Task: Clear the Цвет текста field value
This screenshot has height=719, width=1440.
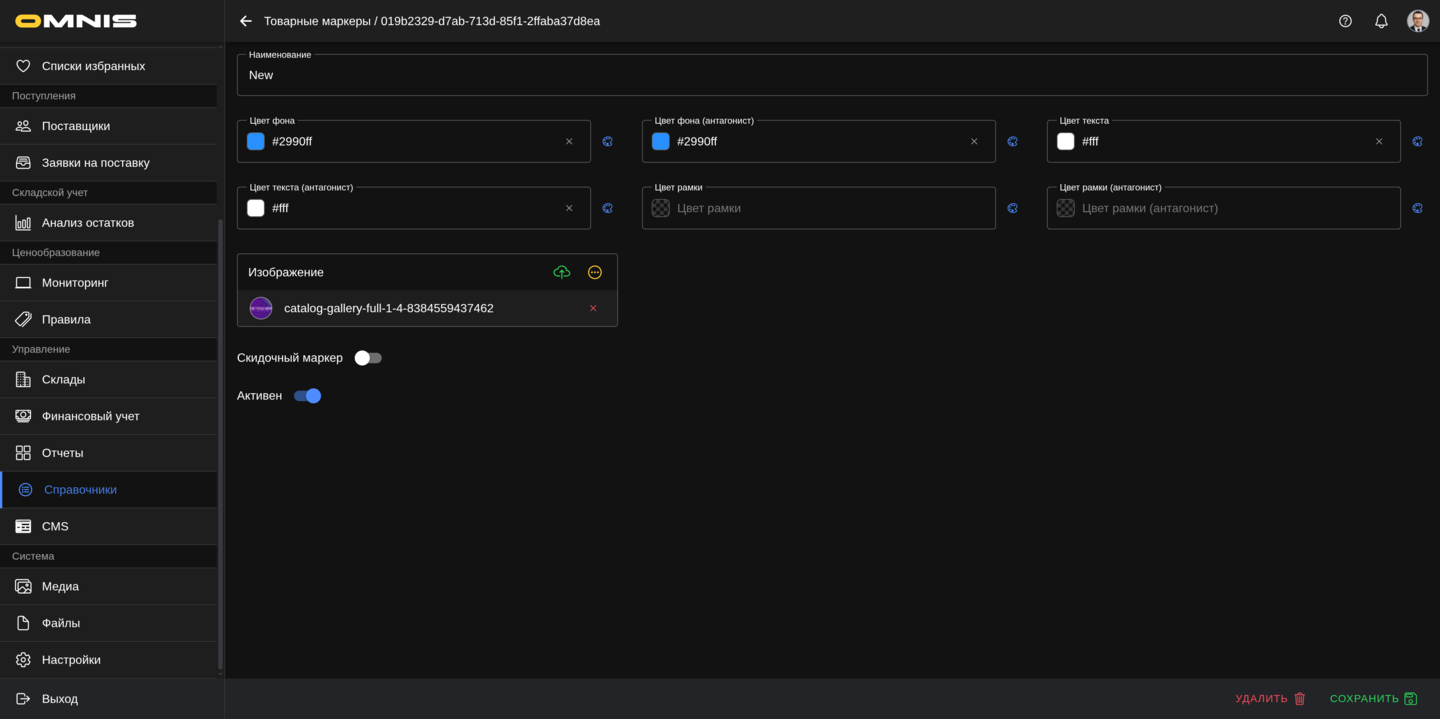Action: [1379, 142]
